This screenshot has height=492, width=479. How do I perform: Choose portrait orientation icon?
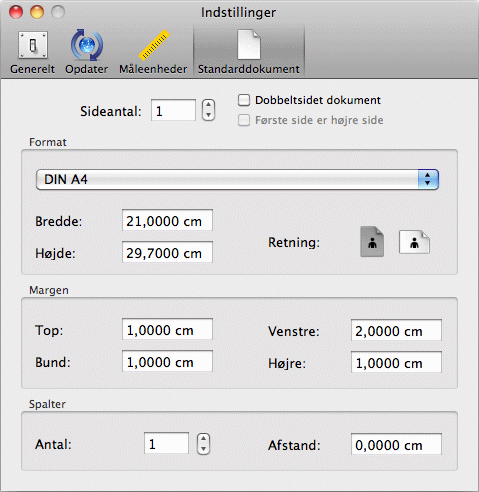(x=372, y=242)
